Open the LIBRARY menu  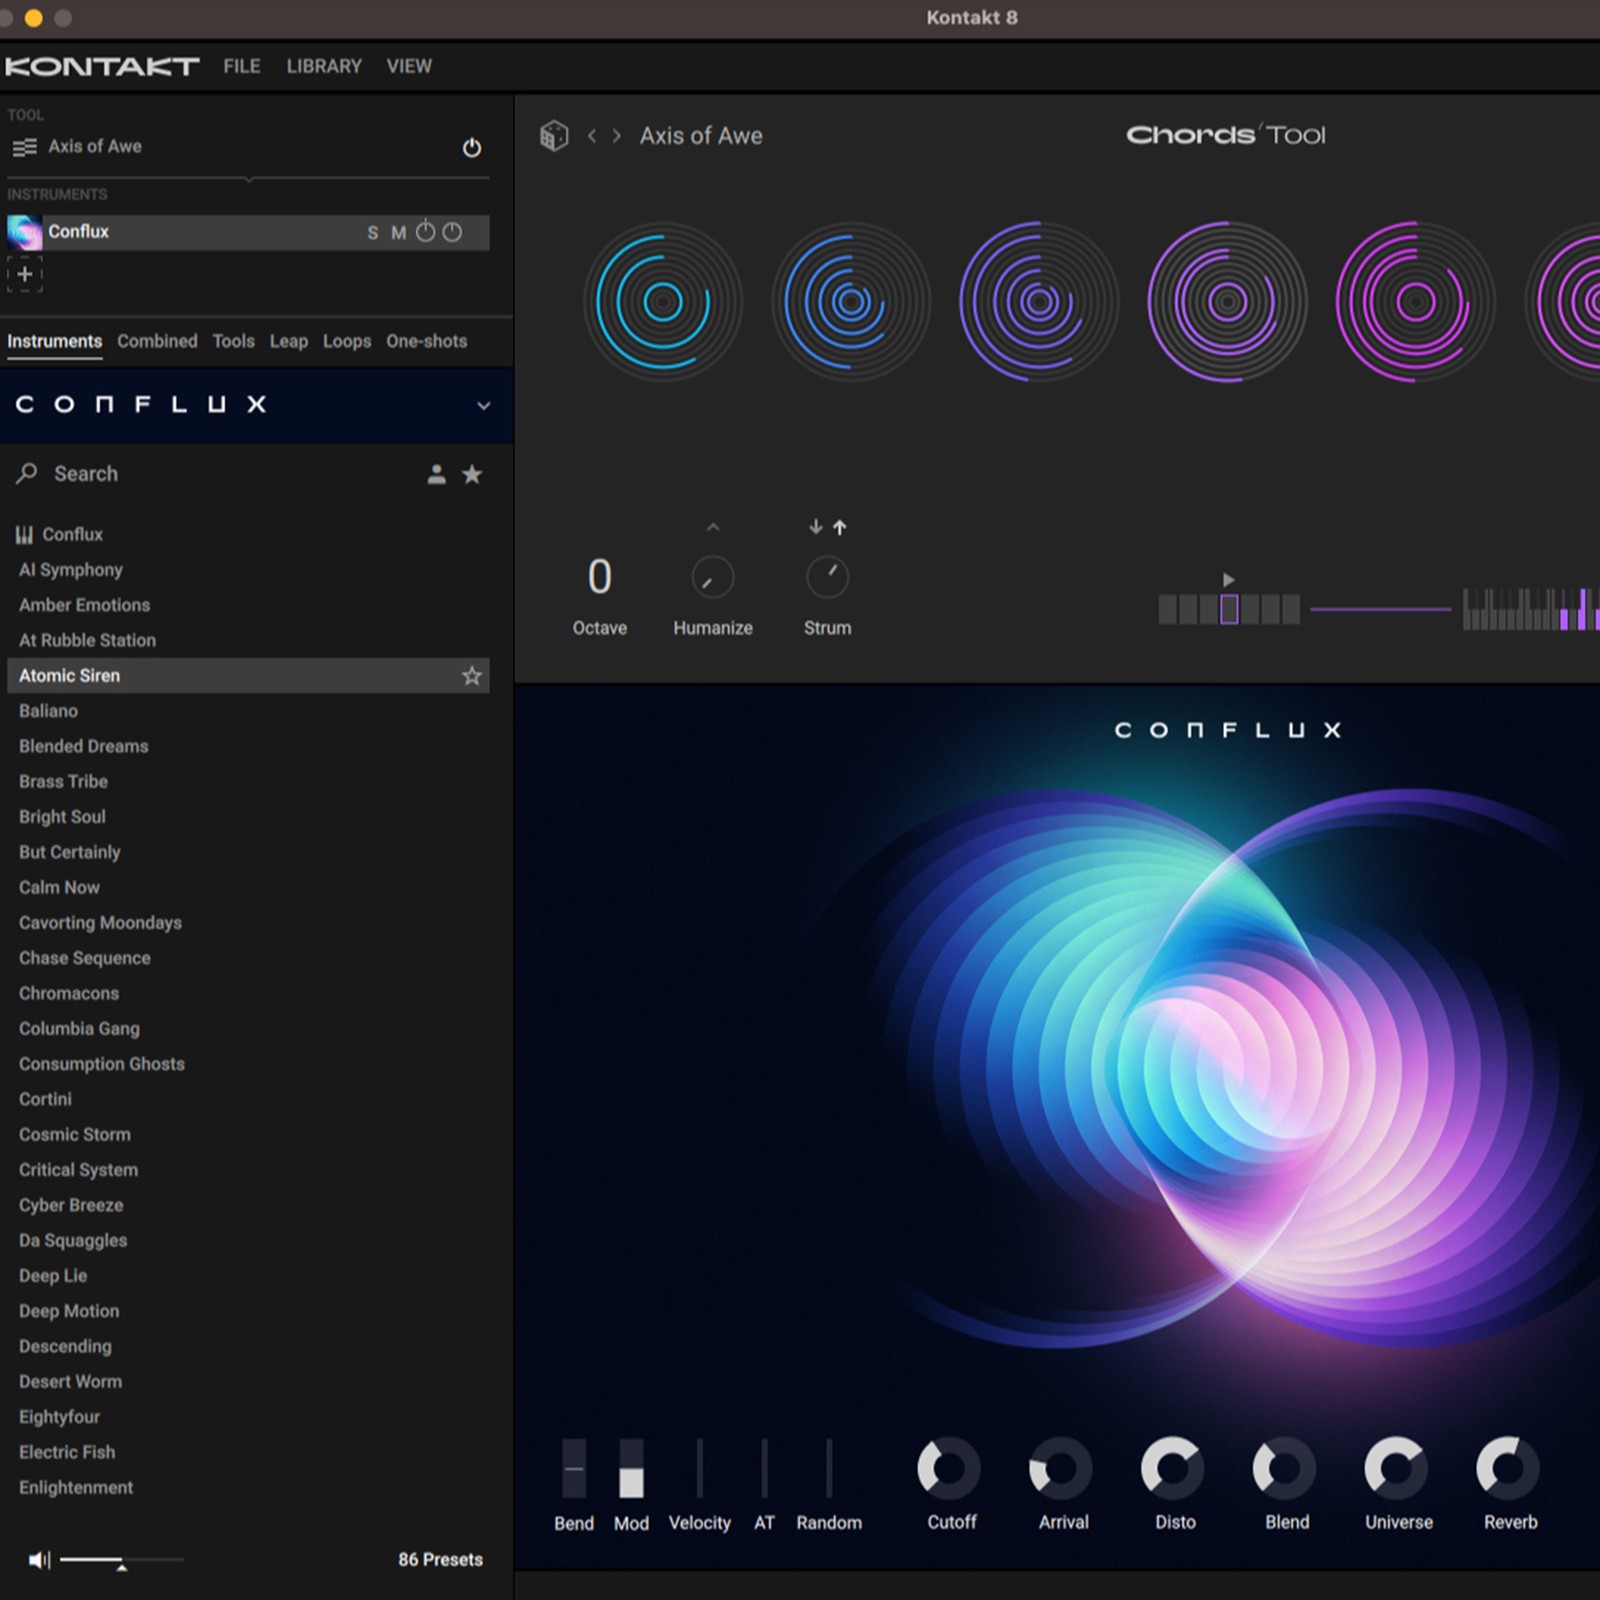pos(323,65)
